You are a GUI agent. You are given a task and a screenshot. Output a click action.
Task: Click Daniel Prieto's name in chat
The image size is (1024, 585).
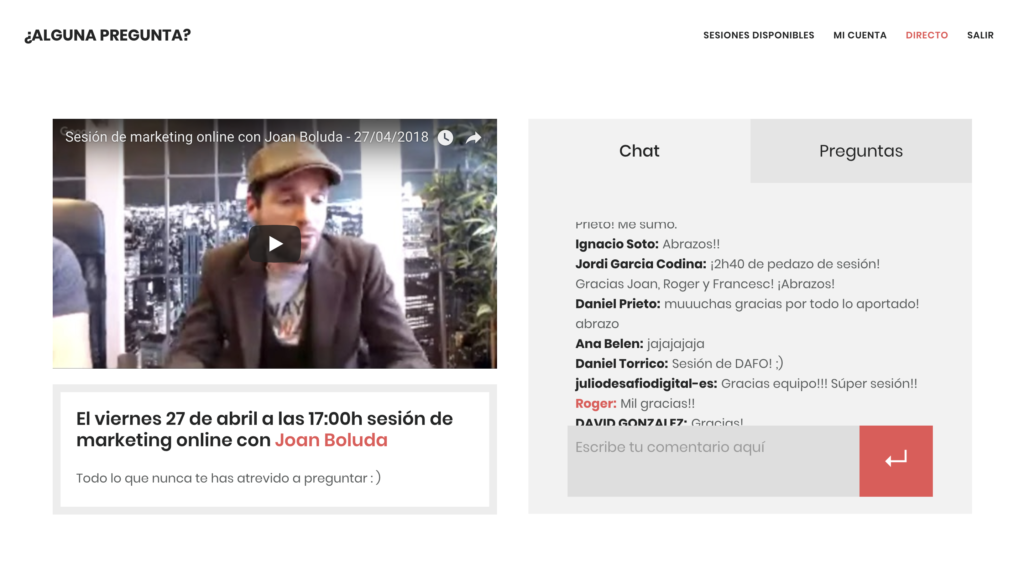coord(617,304)
